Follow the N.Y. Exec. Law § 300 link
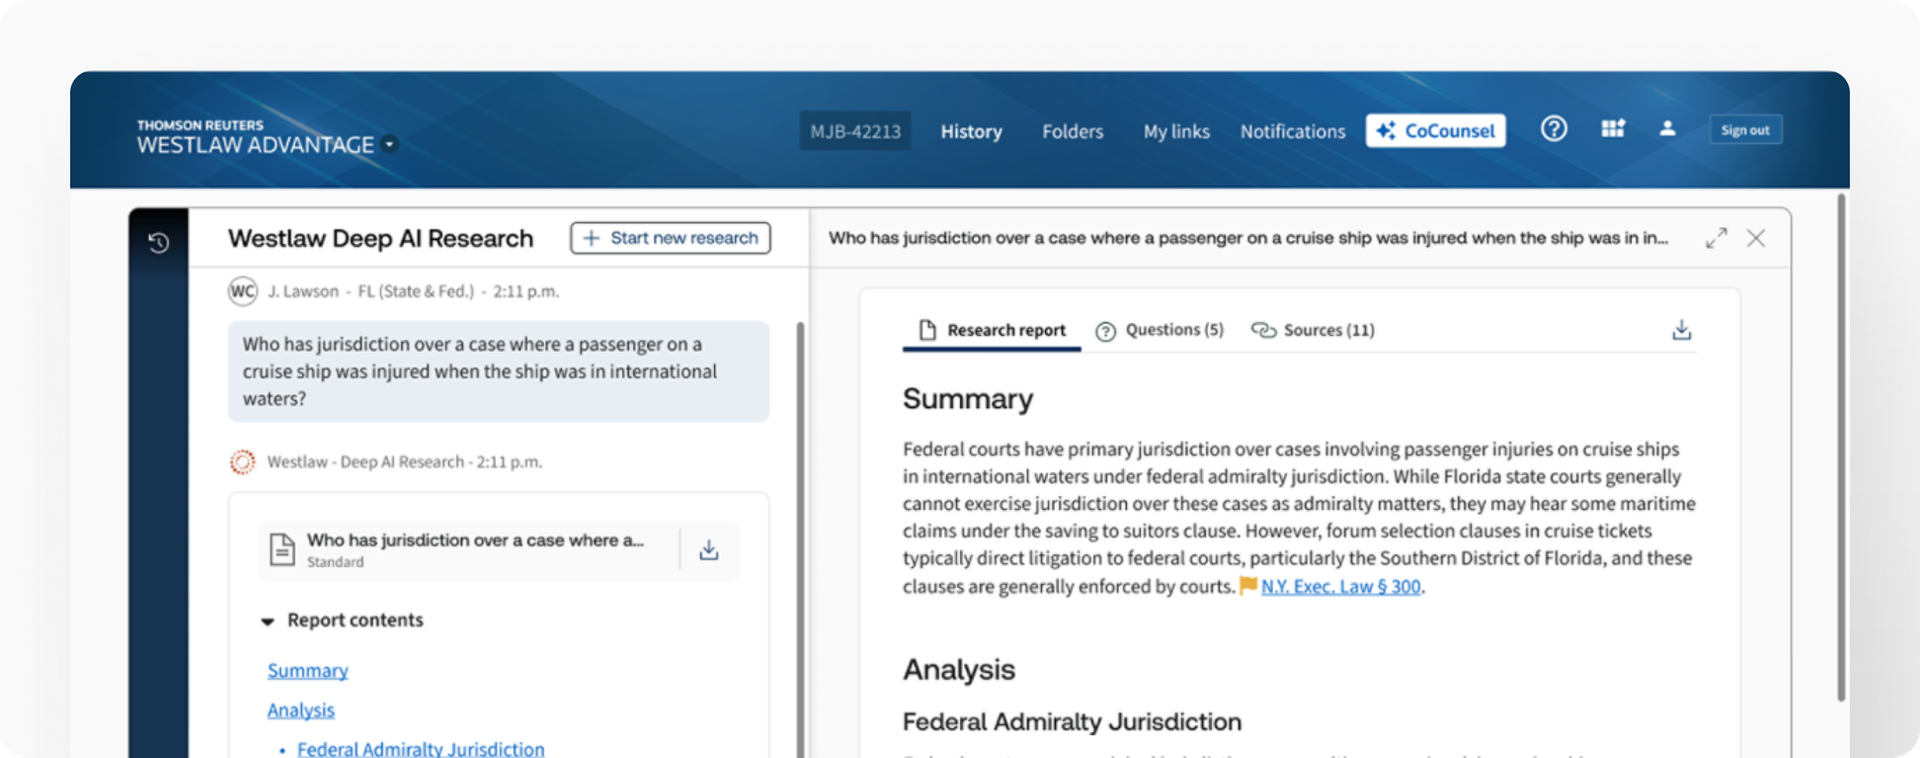Image resolution: width=1920 pixels, height=758 pixels. [1340, 586]
